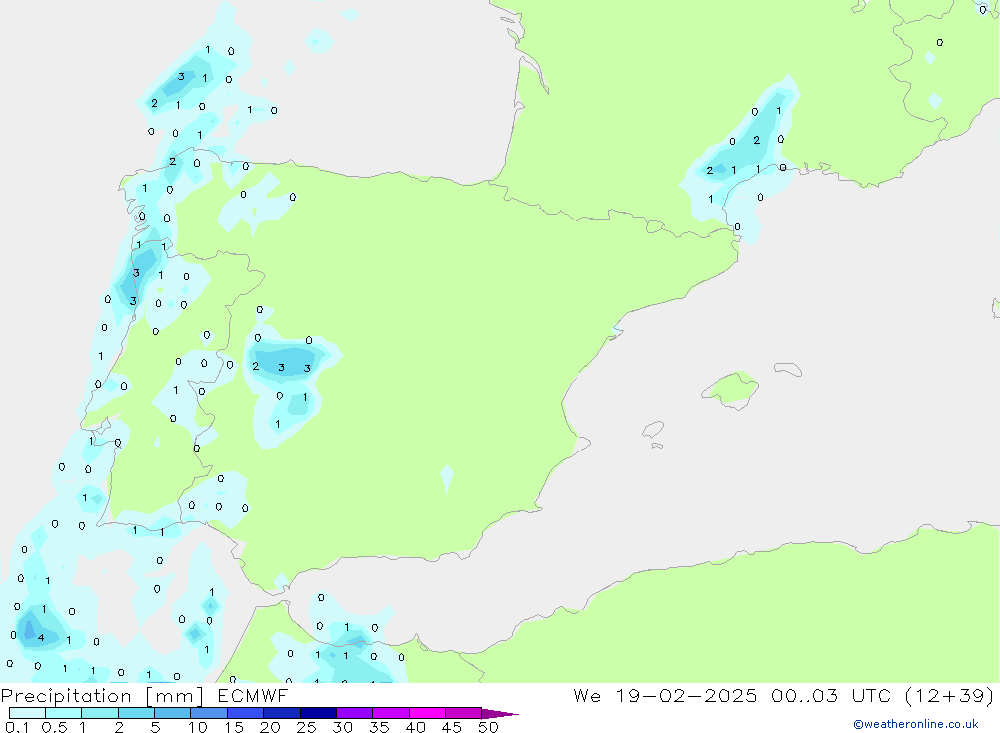
Task: Click the '5' legend scale label
Action: point(155,727)
